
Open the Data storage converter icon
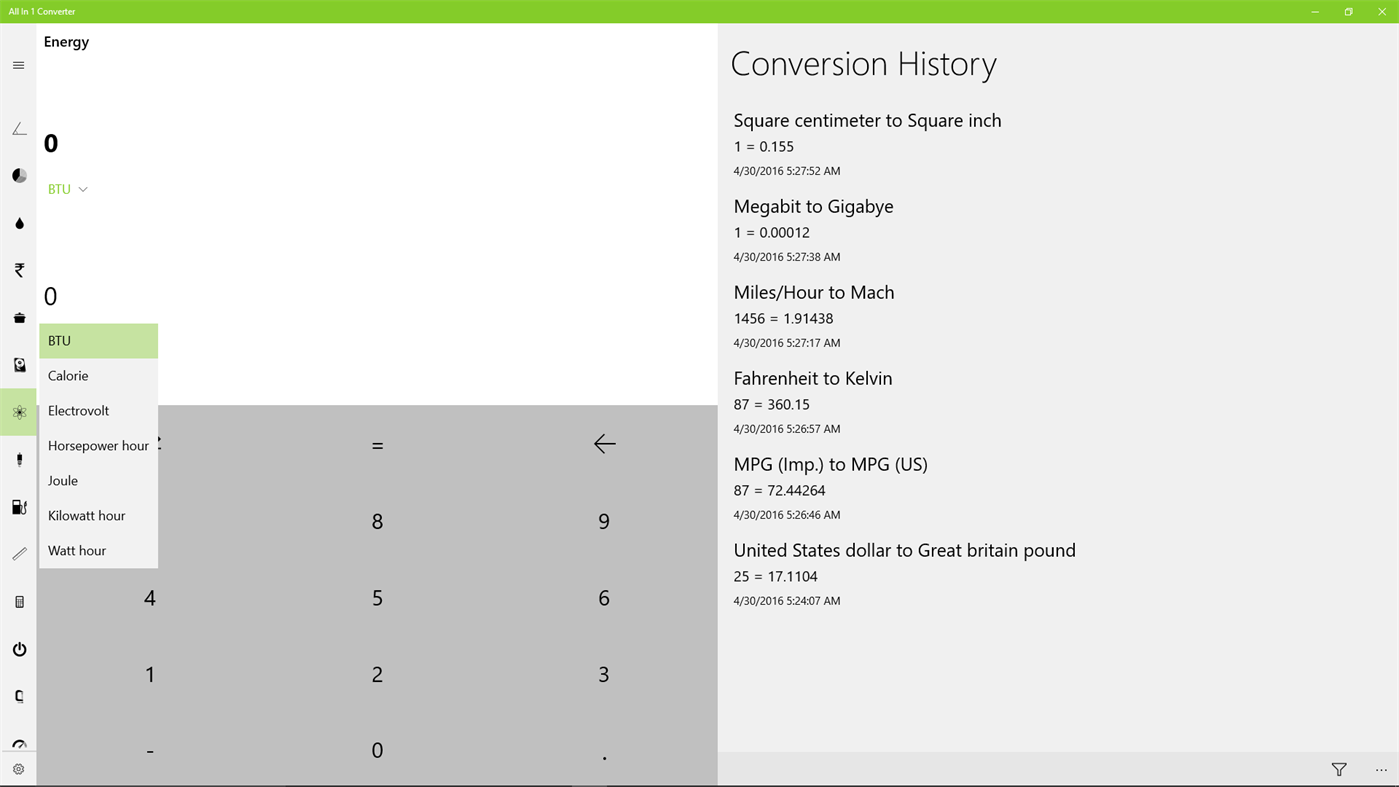tap(18, 363)
